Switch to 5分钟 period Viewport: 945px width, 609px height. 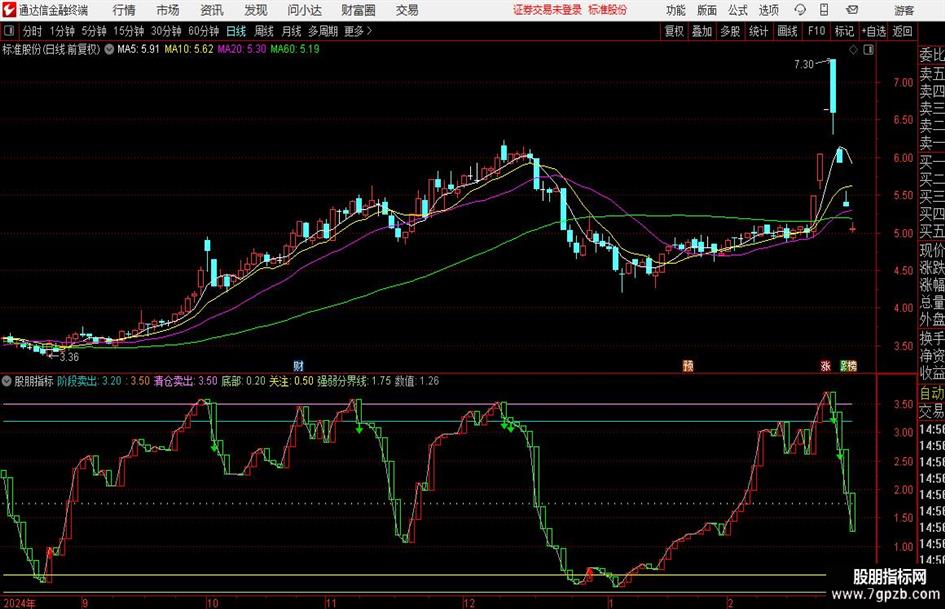[x=94, y=31]
